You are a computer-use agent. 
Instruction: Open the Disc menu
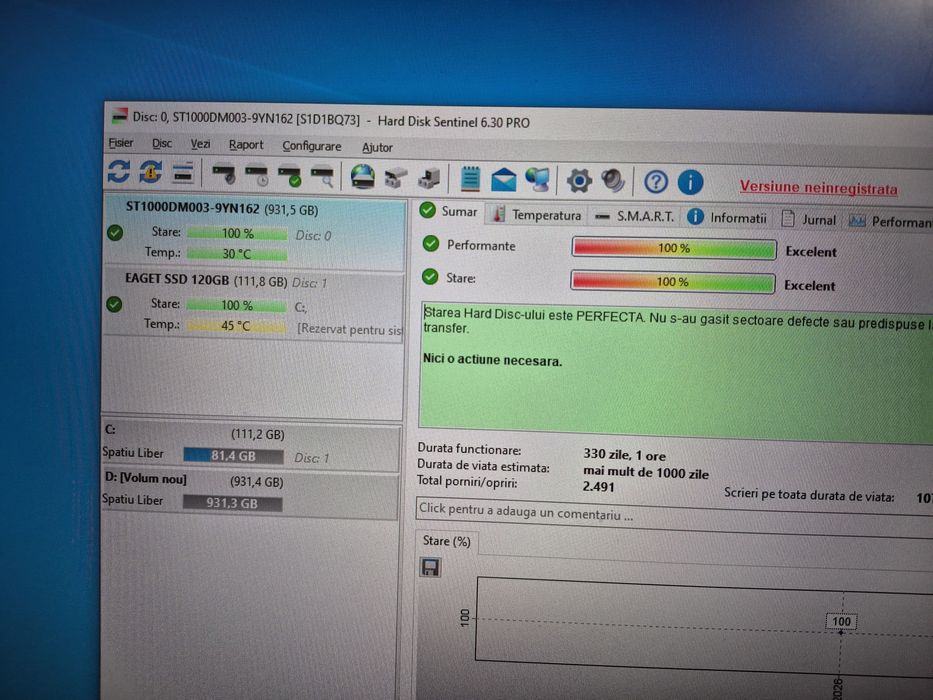162,143
